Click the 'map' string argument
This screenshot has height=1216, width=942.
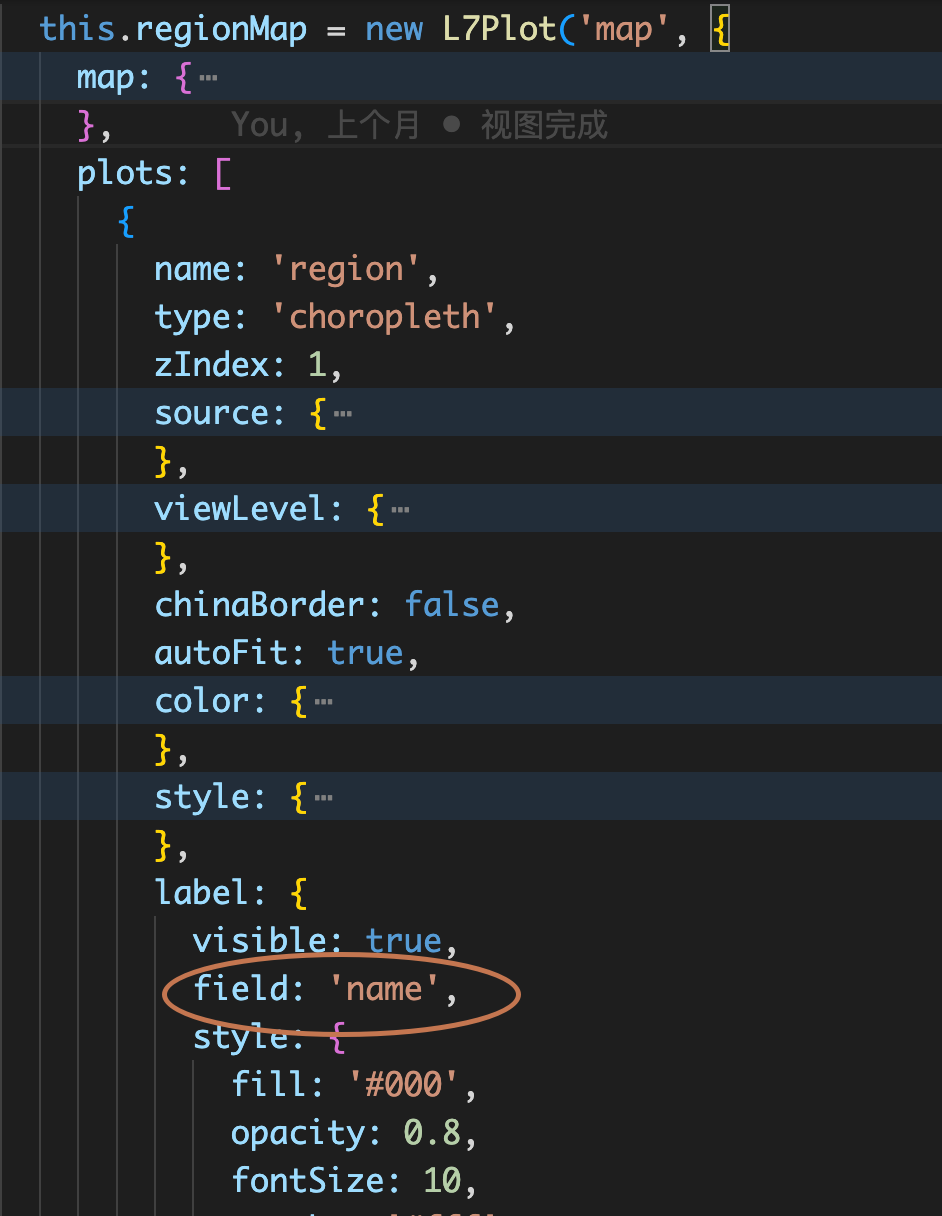[625, 29]
